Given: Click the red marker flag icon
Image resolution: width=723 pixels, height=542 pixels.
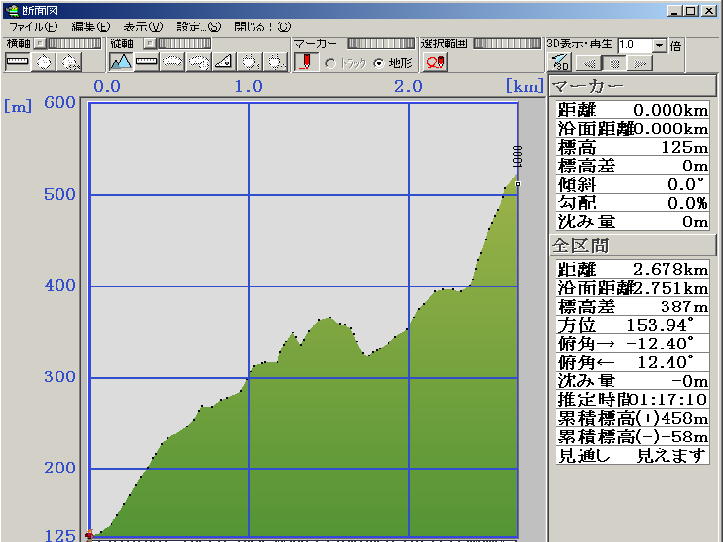Looking at the screenshot, I should [x=305, y=62].
